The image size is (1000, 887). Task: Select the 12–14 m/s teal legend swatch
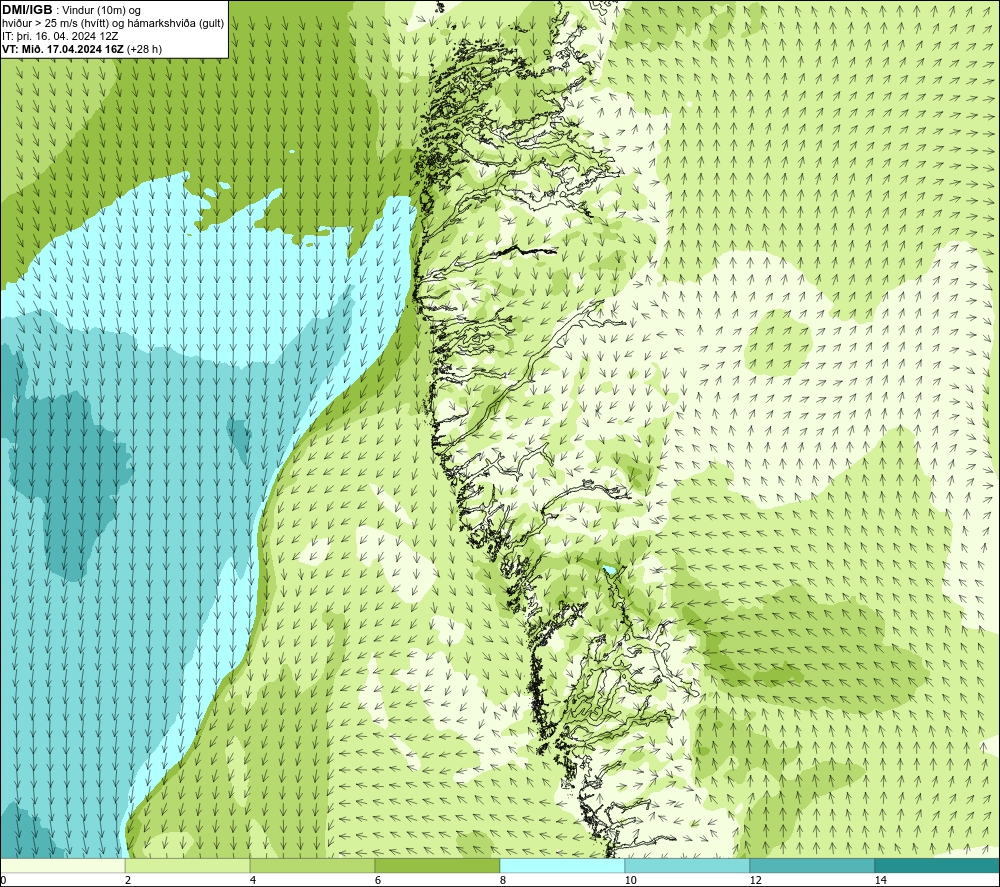click(812, 865)
